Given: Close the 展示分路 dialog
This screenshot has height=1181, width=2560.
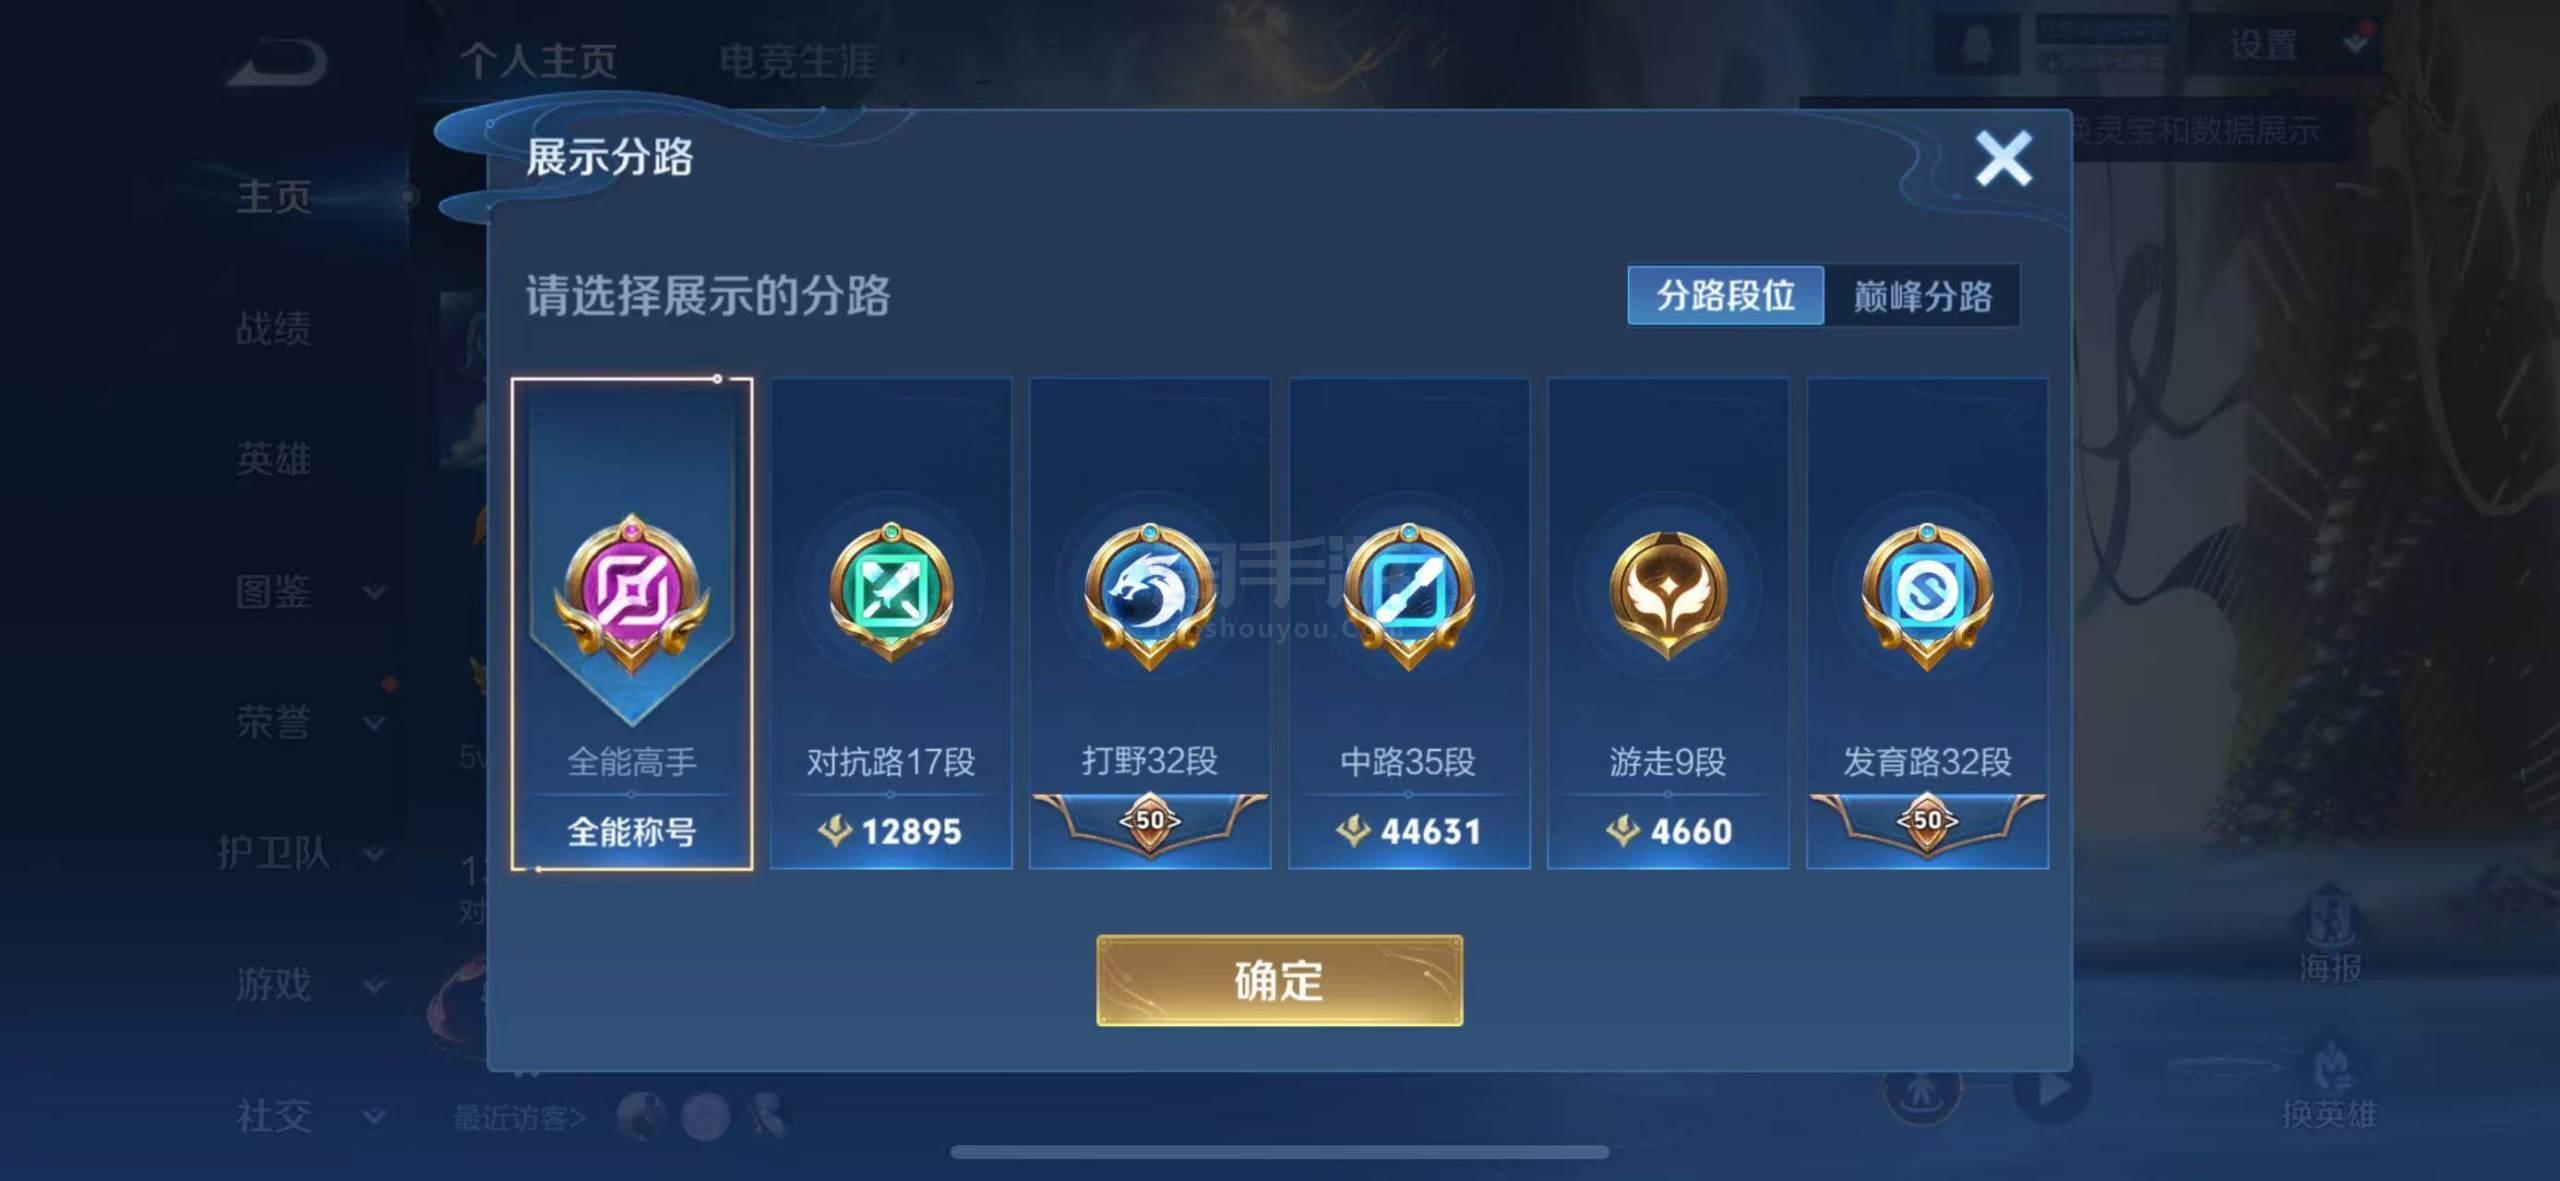Looking at the screenshot, I should click(x=2004, y=159).
